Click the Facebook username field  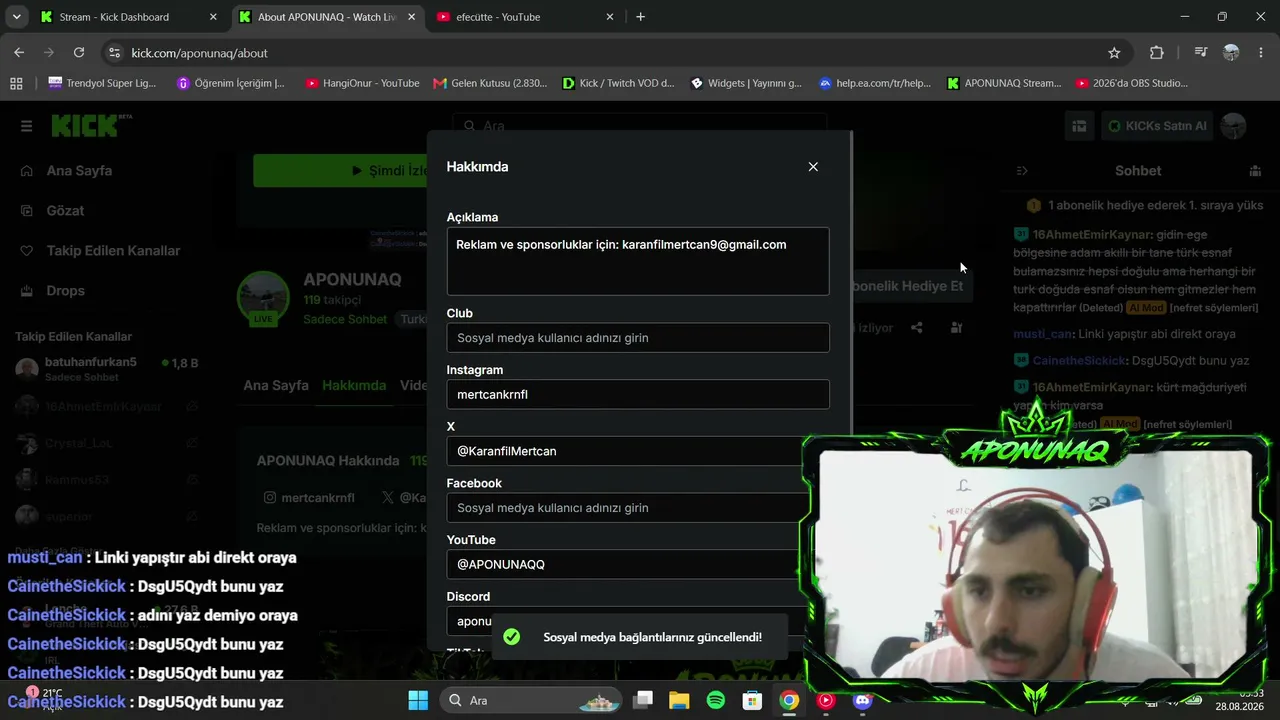(638, 508)
